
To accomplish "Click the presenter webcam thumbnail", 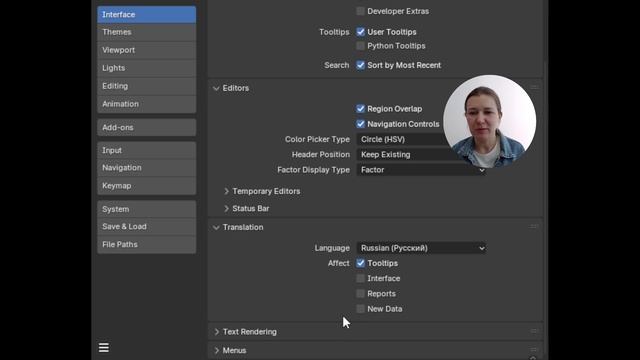I will (489, 121).
